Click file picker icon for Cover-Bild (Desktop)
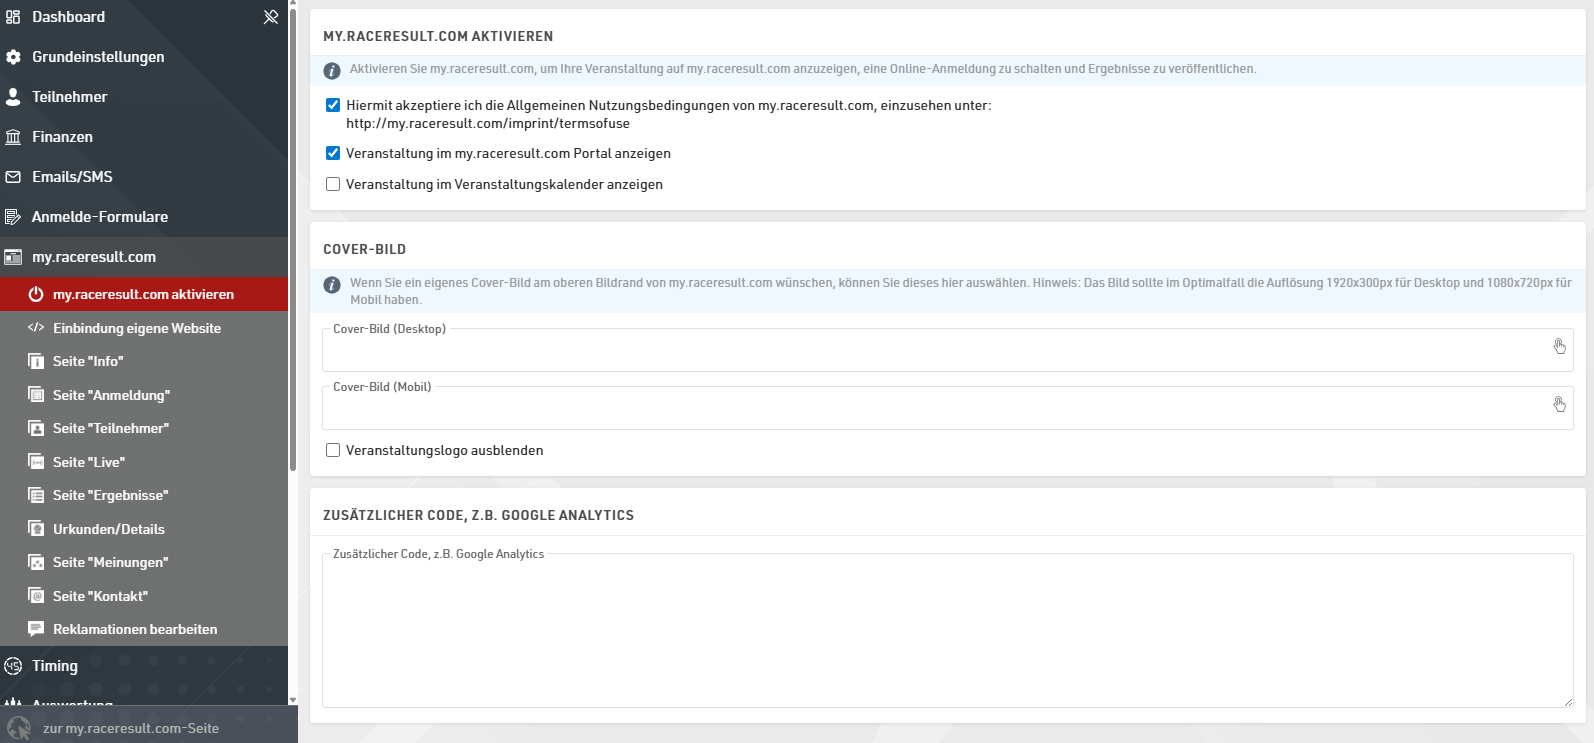 click(x=1559, y=347)
